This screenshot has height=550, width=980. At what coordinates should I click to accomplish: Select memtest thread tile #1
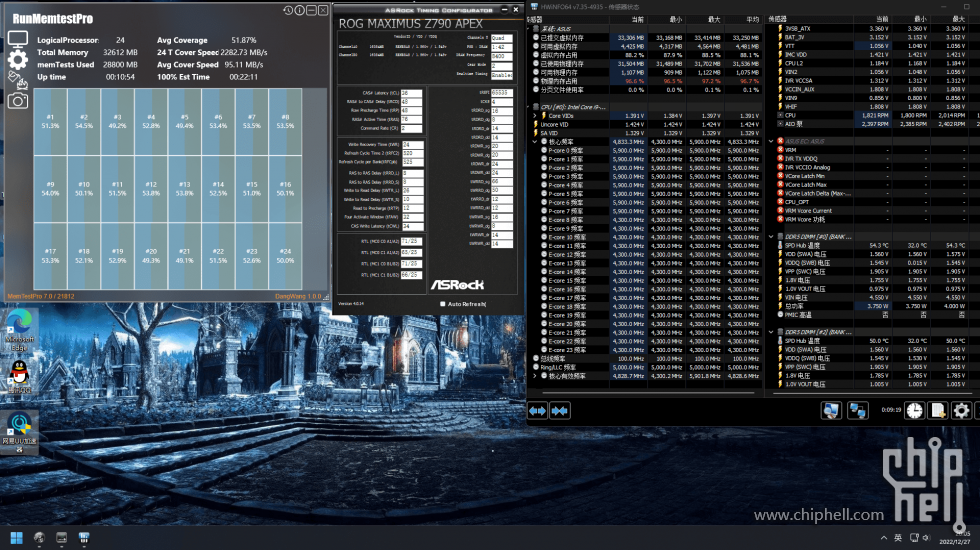coord(51,121)
